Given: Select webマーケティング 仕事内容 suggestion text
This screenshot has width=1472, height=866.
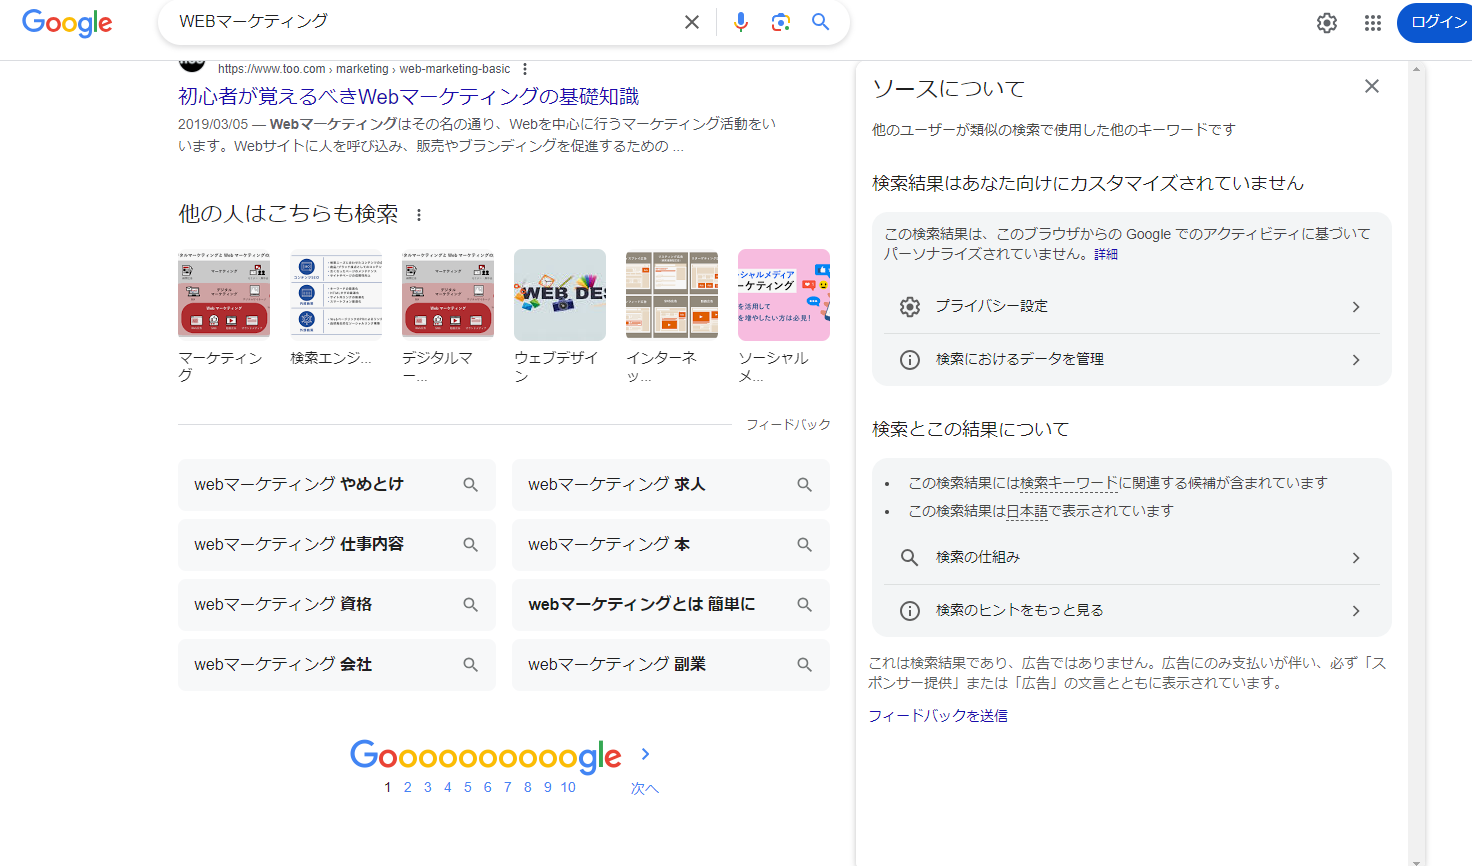Looking at the screenshot, I should coord(299,544).
